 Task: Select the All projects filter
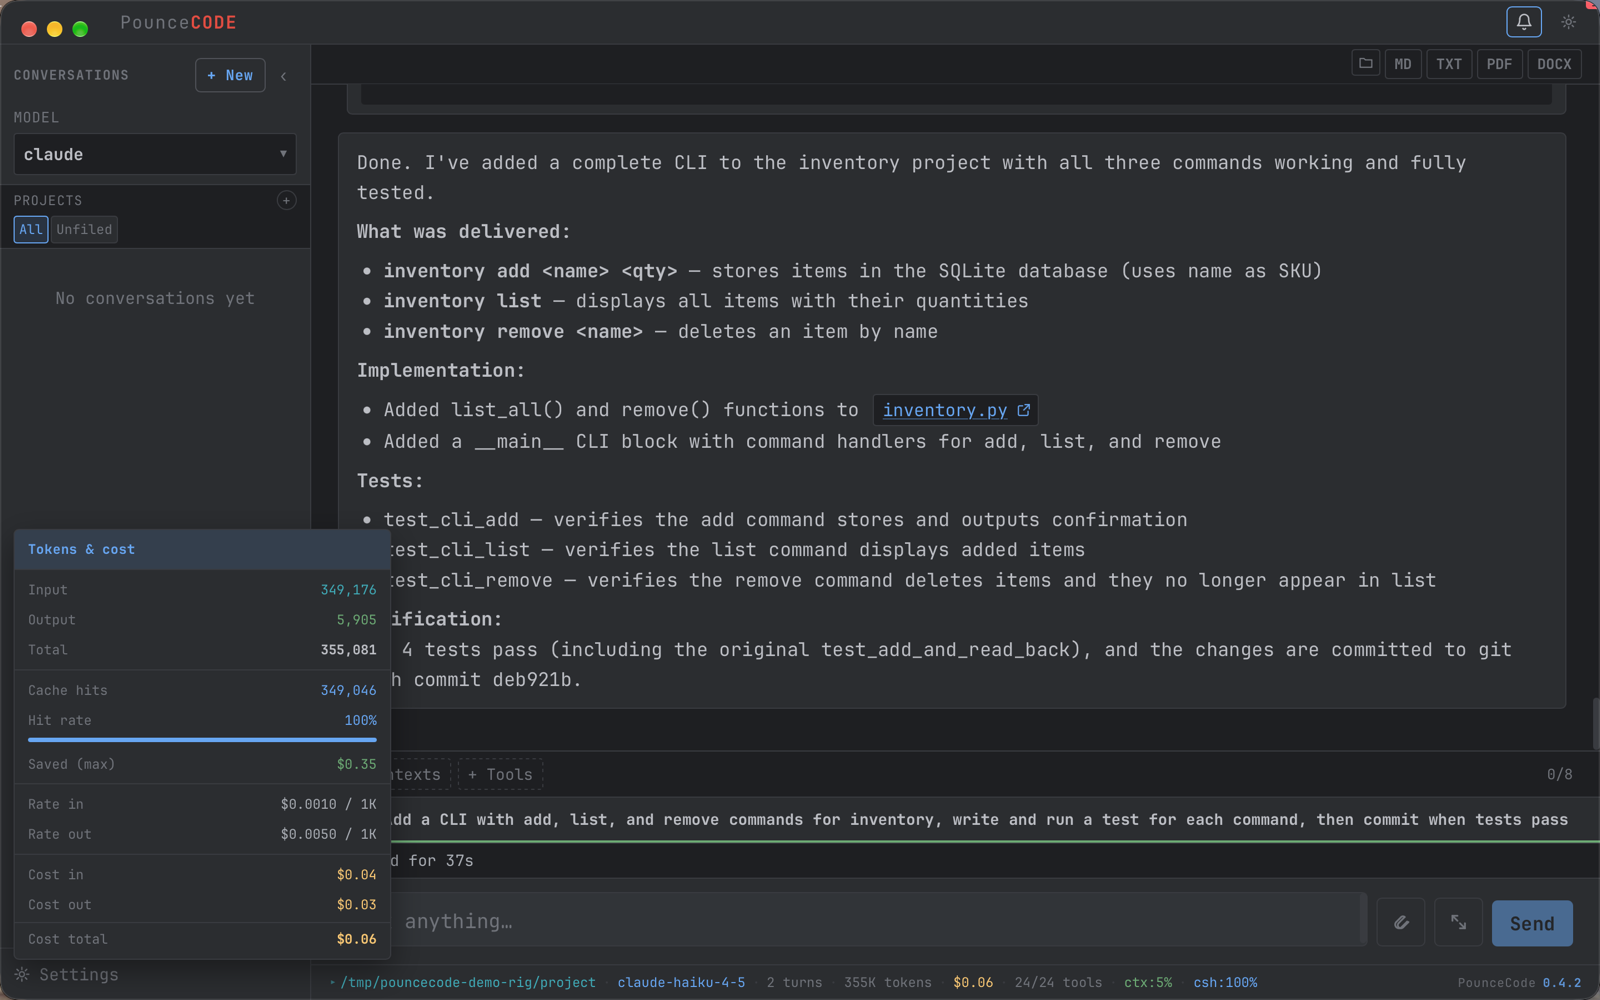pos(31,229)
